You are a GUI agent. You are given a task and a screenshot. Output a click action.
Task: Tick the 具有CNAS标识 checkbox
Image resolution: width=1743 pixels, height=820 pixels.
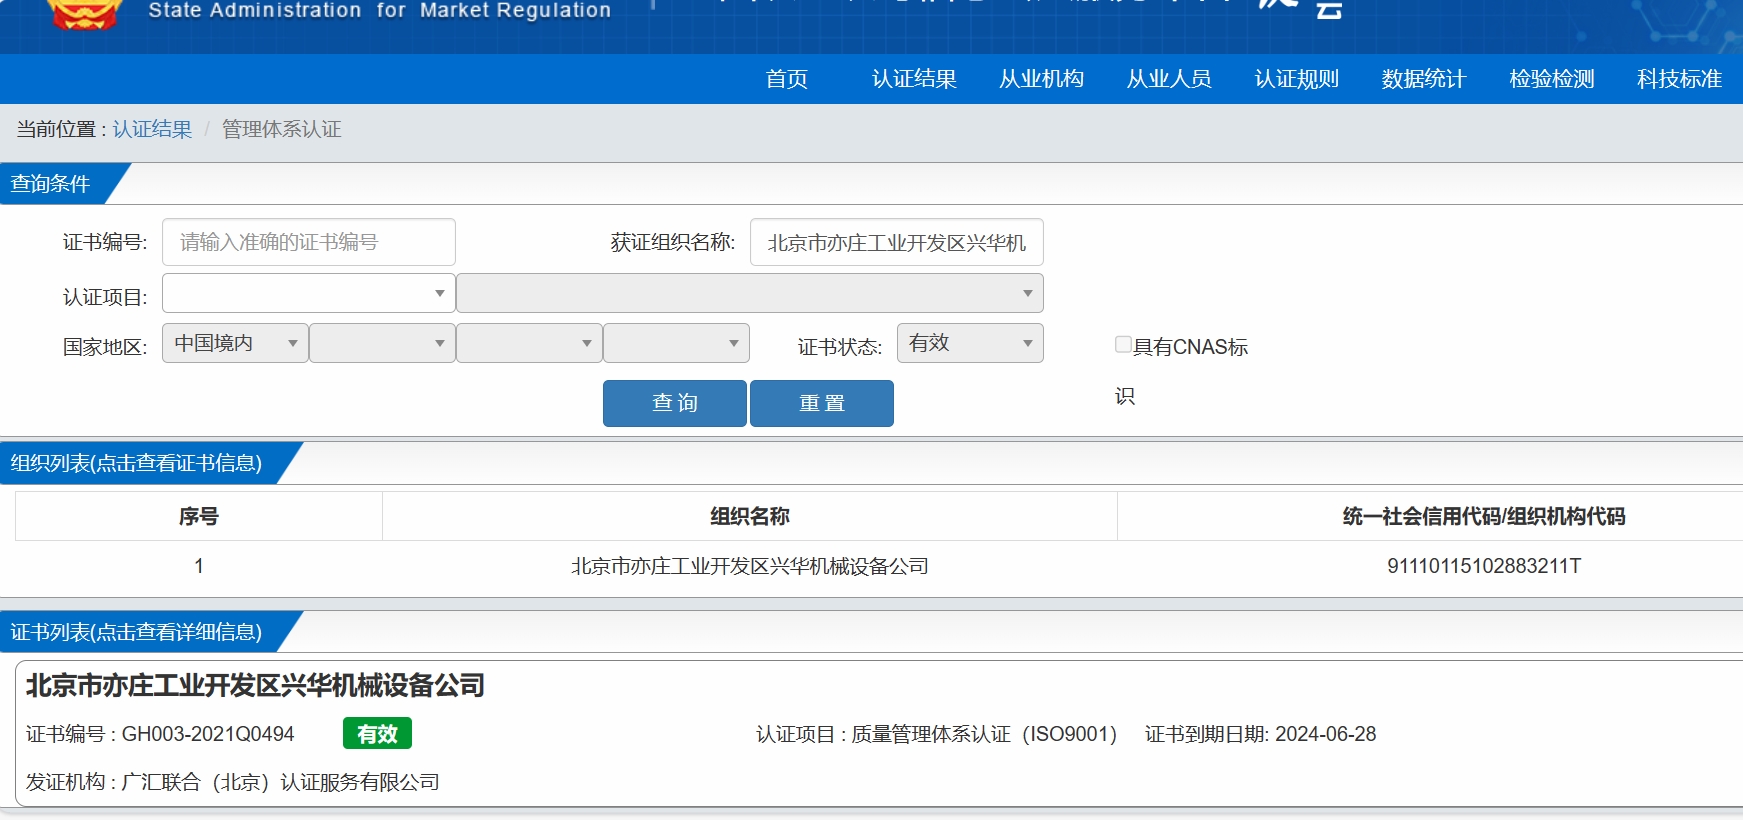coord(1123,345)
